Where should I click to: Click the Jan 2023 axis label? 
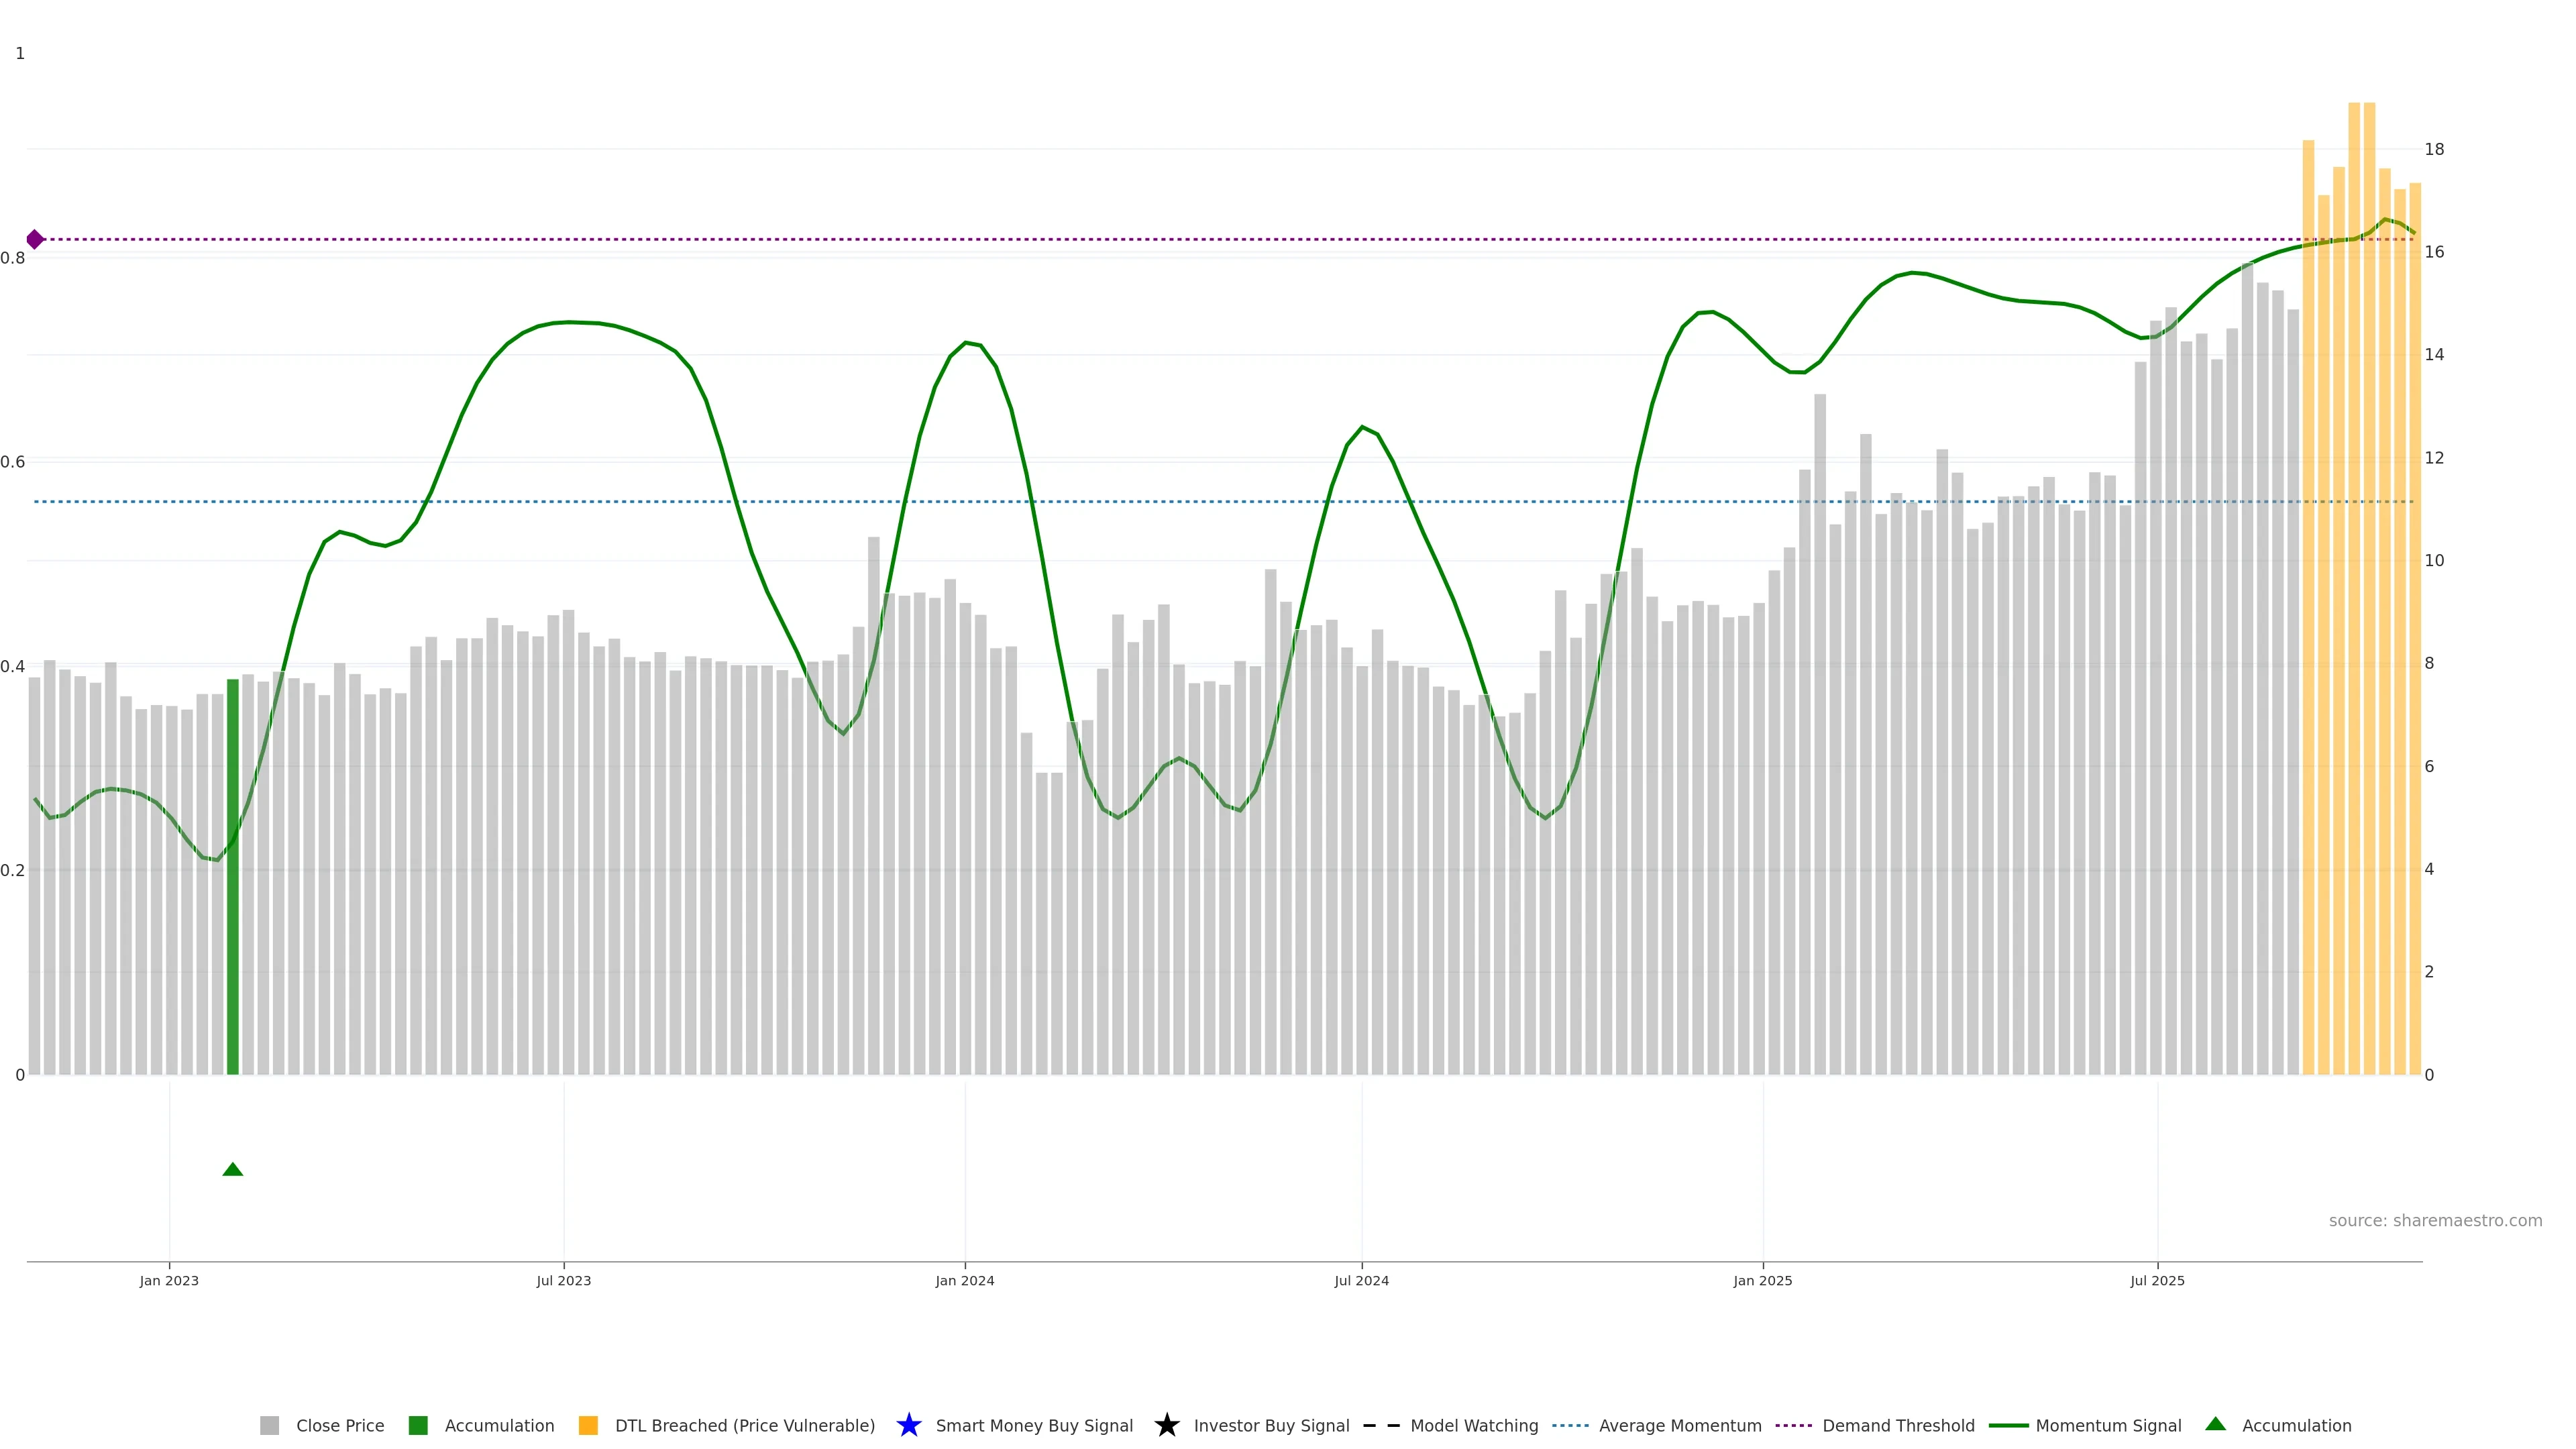(169, 1280)
